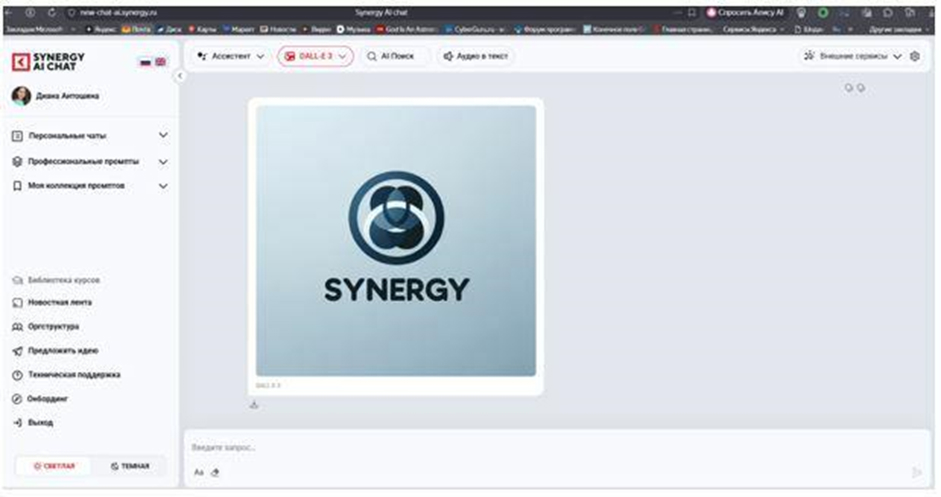This screenshot has height=497, width=941.
Task: Click the Предложить идею paper plane icon
Action: [x=17, y=351]
